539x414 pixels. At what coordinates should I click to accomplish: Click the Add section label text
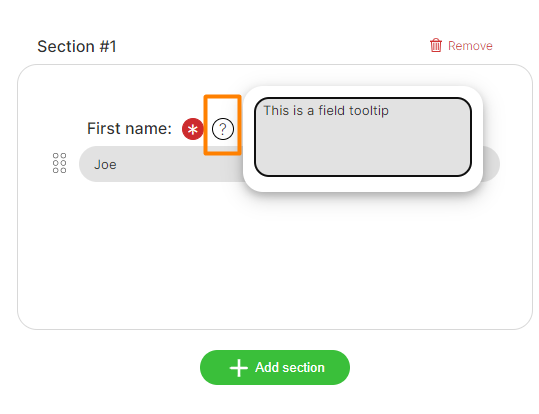290,368
